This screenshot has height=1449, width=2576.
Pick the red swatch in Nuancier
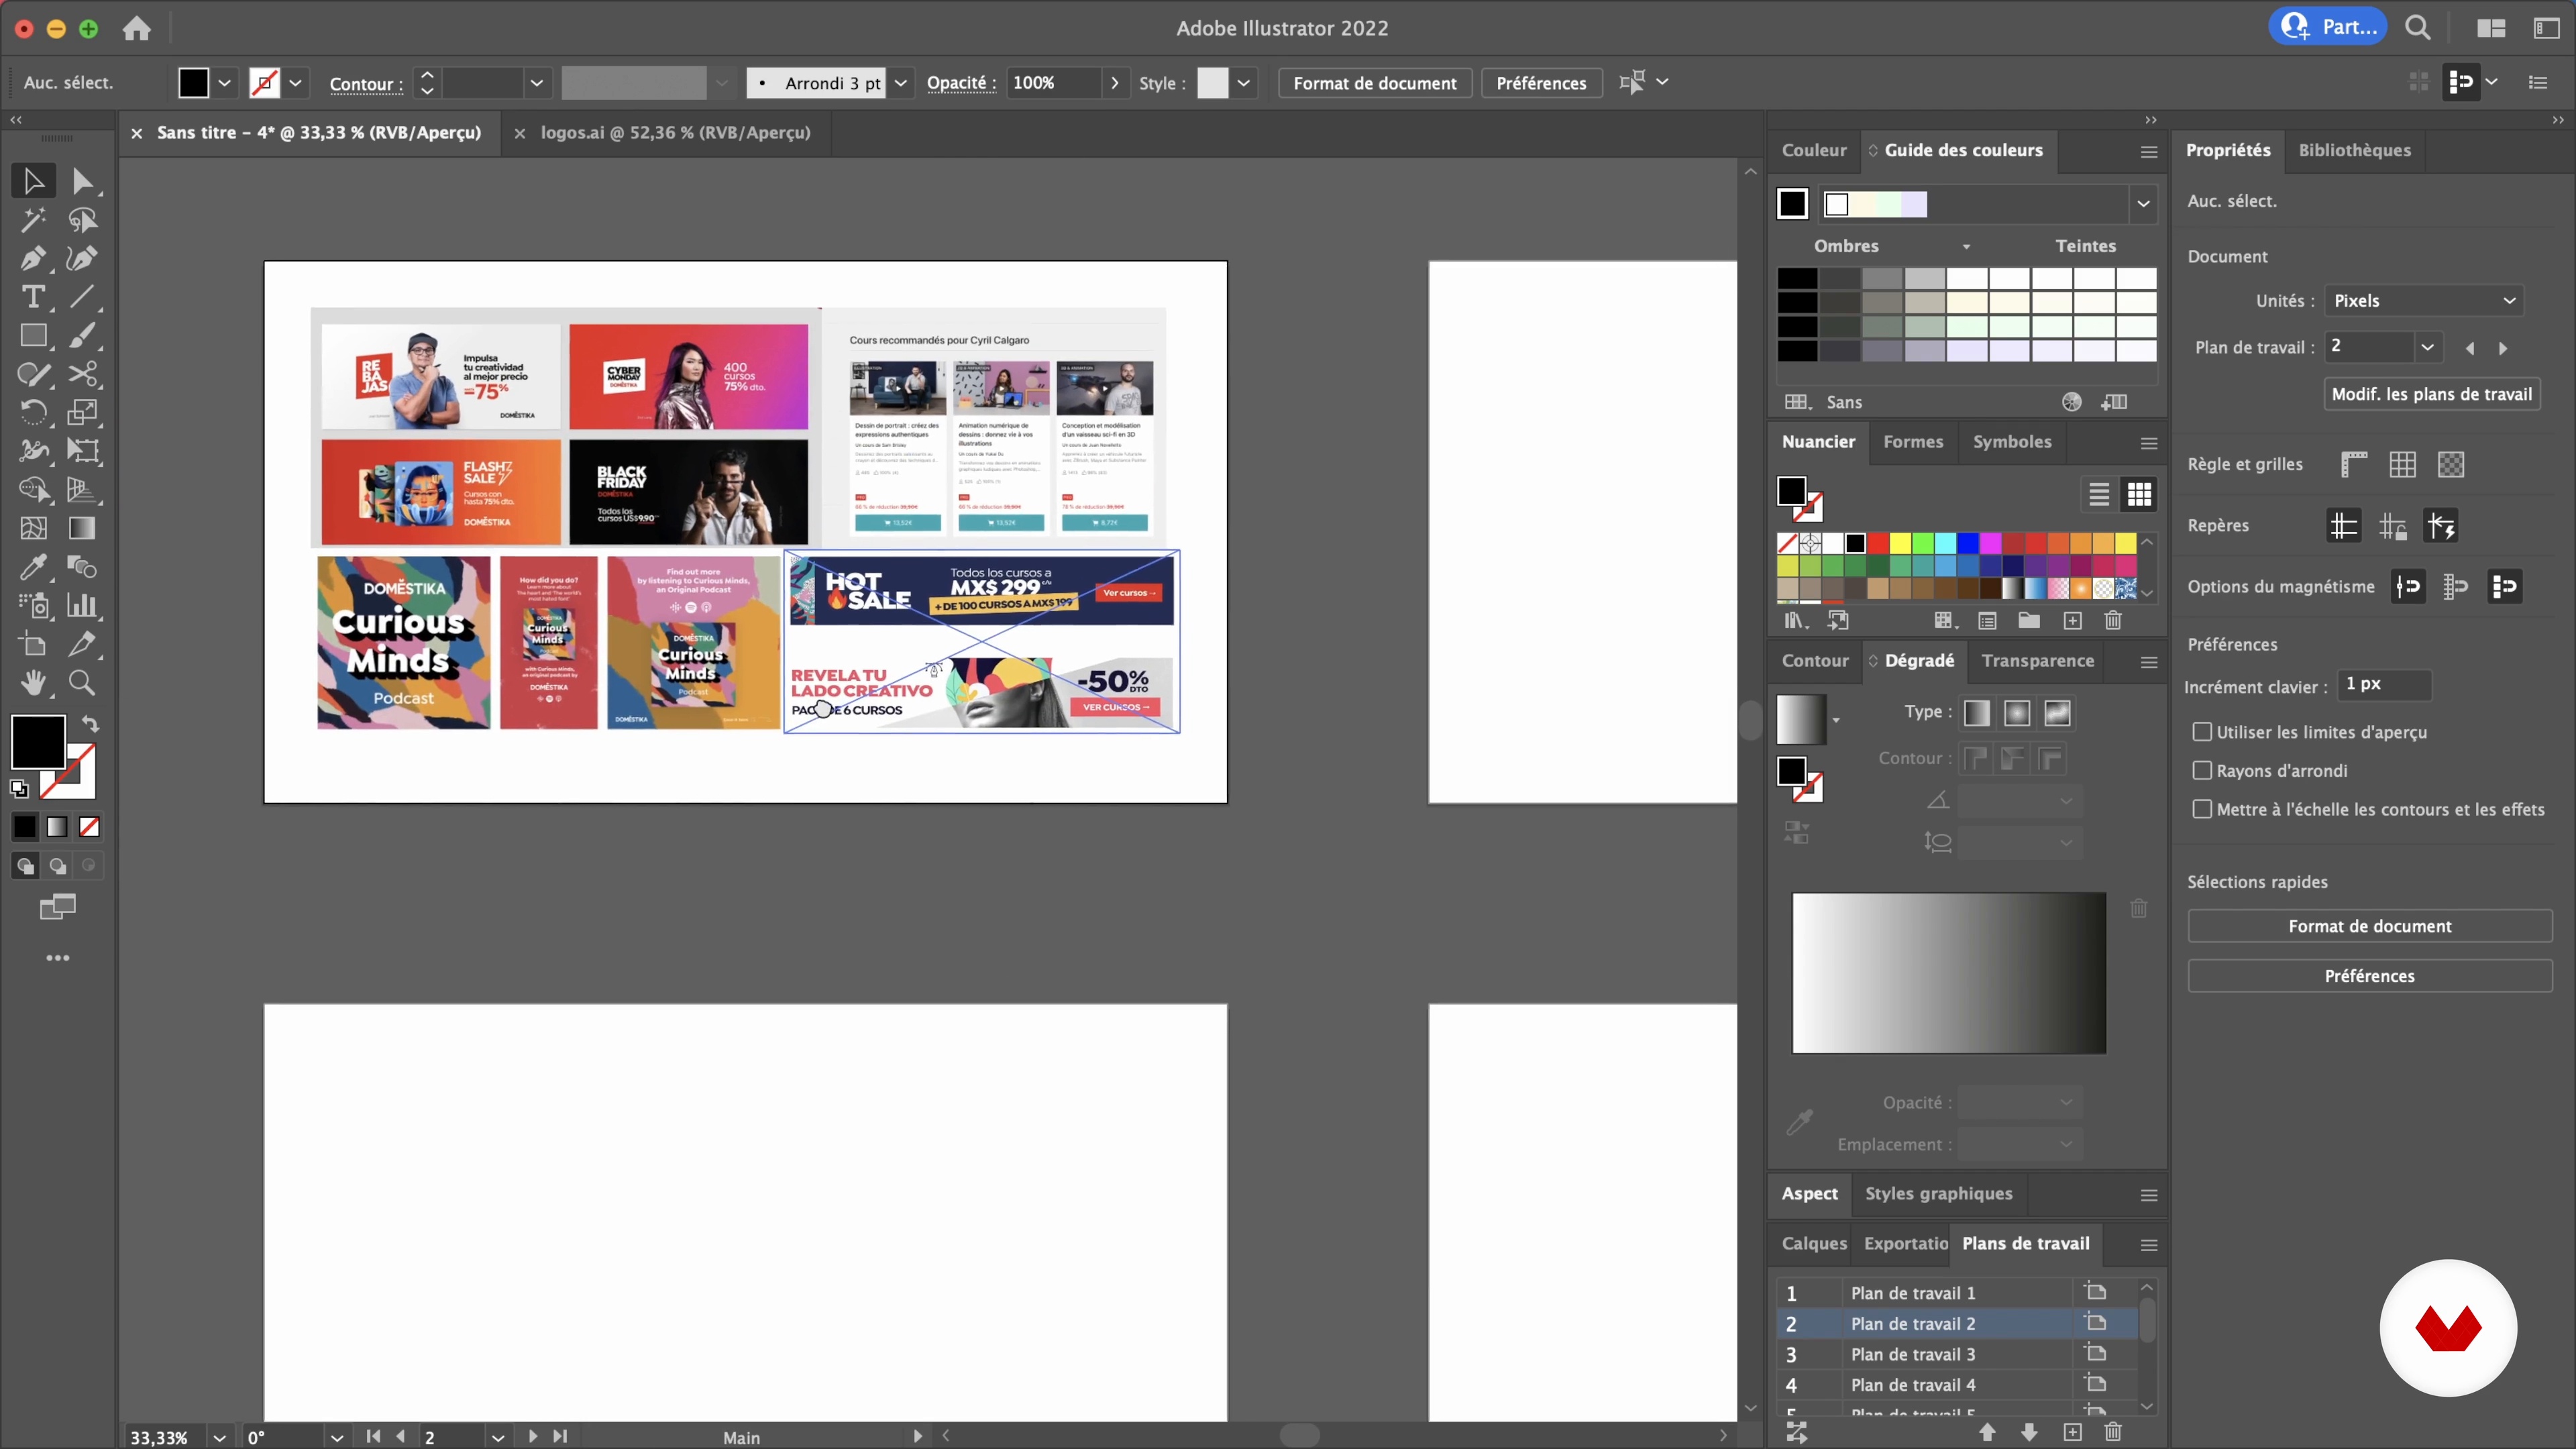1878,543
